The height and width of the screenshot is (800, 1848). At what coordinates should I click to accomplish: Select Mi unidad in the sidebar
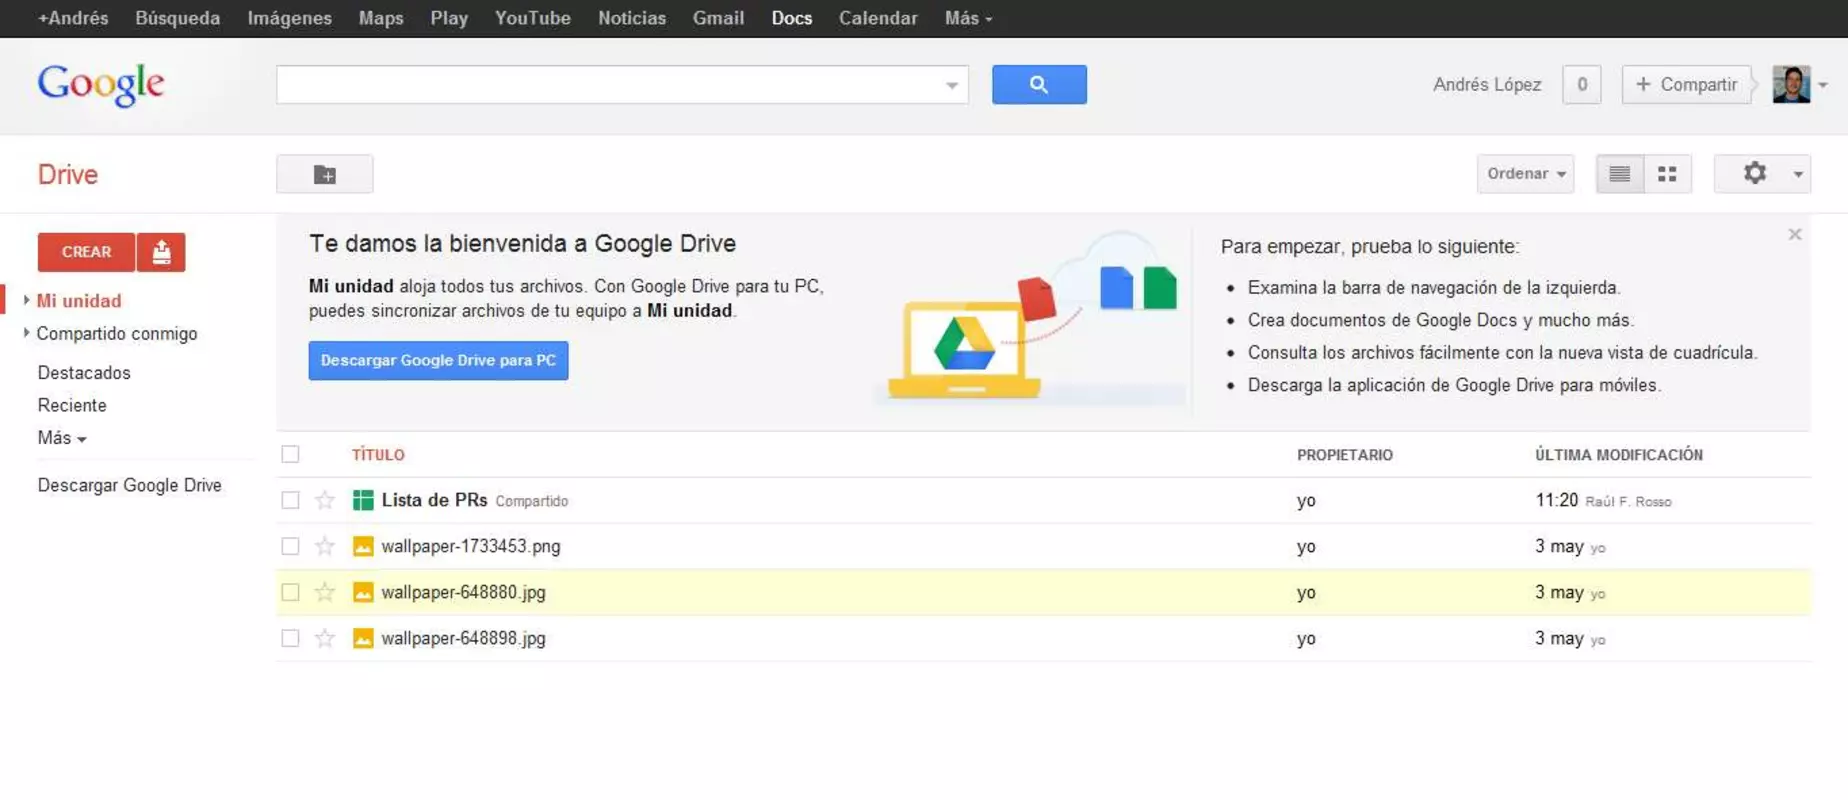click(79, 300)
